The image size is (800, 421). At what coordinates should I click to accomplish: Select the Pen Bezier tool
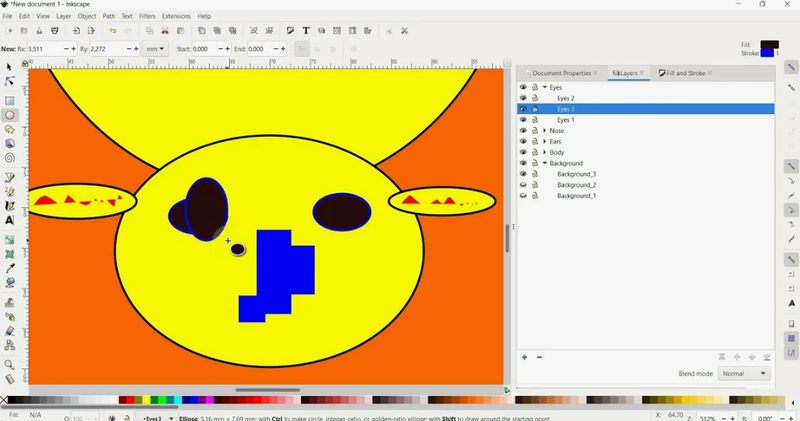coord(9,178)
